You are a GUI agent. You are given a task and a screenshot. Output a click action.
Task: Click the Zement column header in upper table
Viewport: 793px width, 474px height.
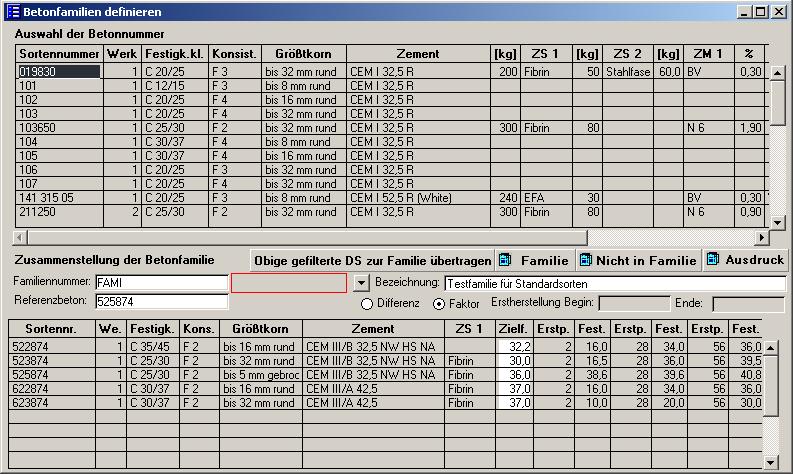pos(417,54)
